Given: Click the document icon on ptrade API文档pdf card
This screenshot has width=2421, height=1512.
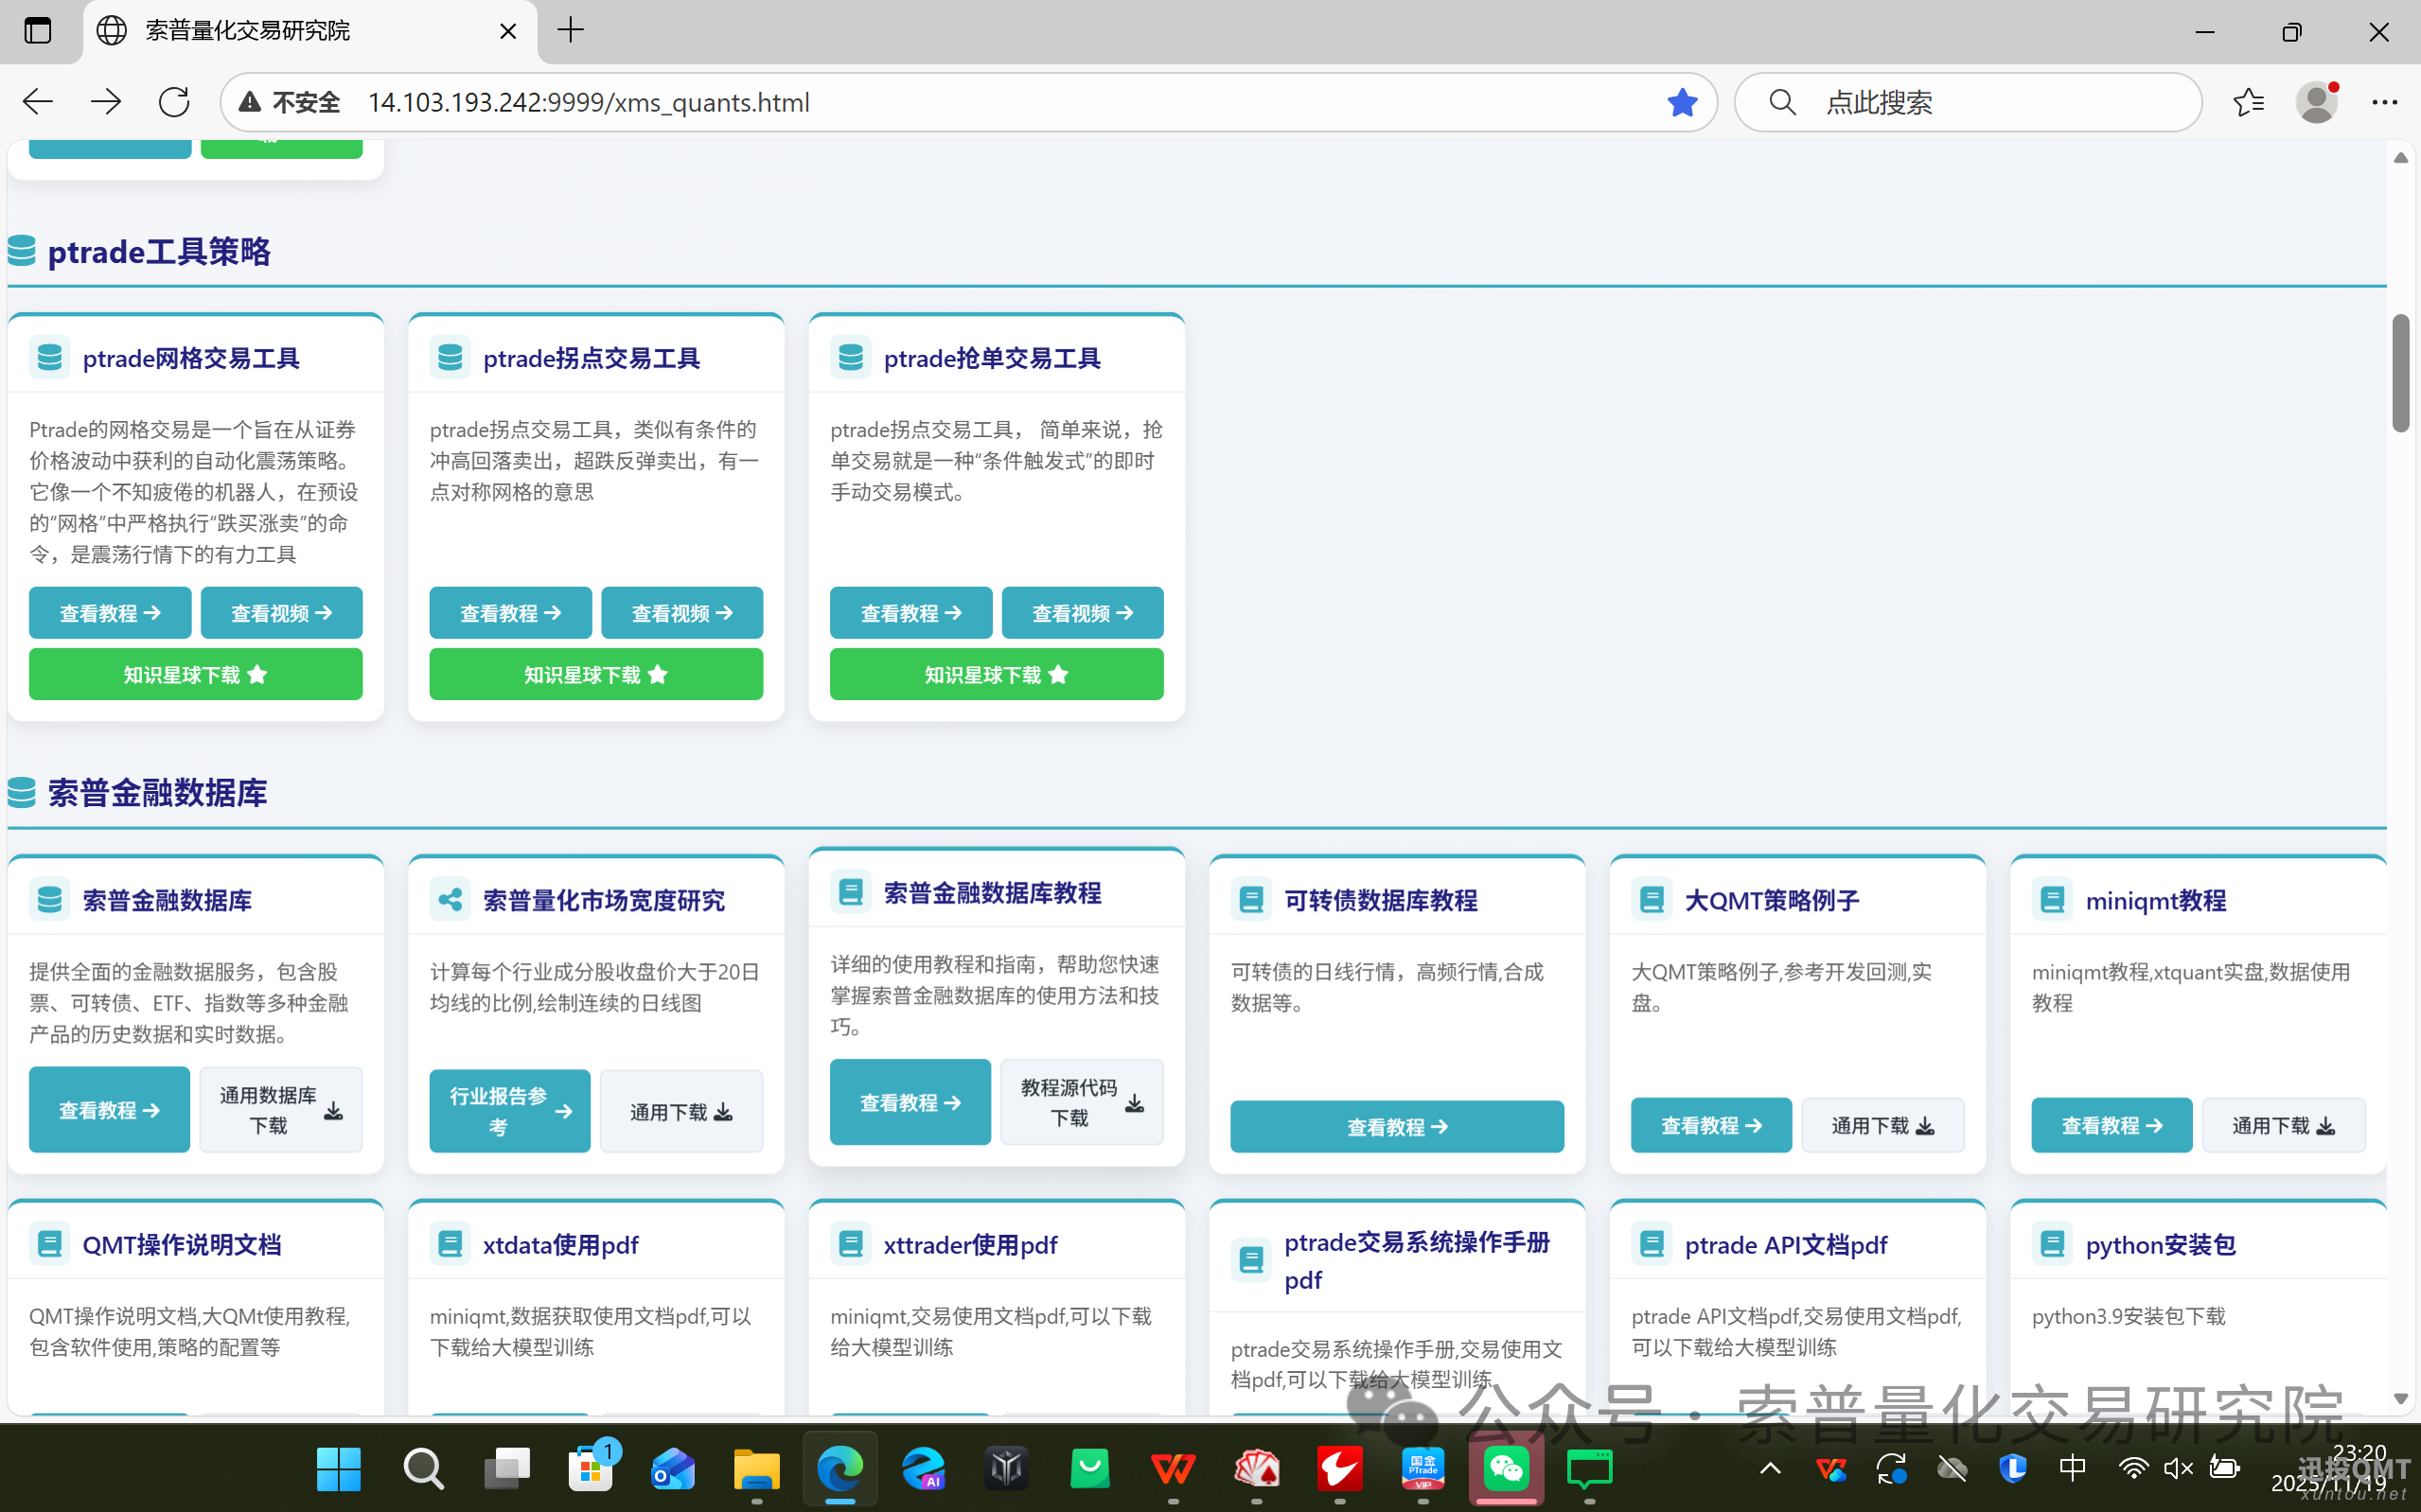Looking at the screenshot, I should click(1652, 1244).
